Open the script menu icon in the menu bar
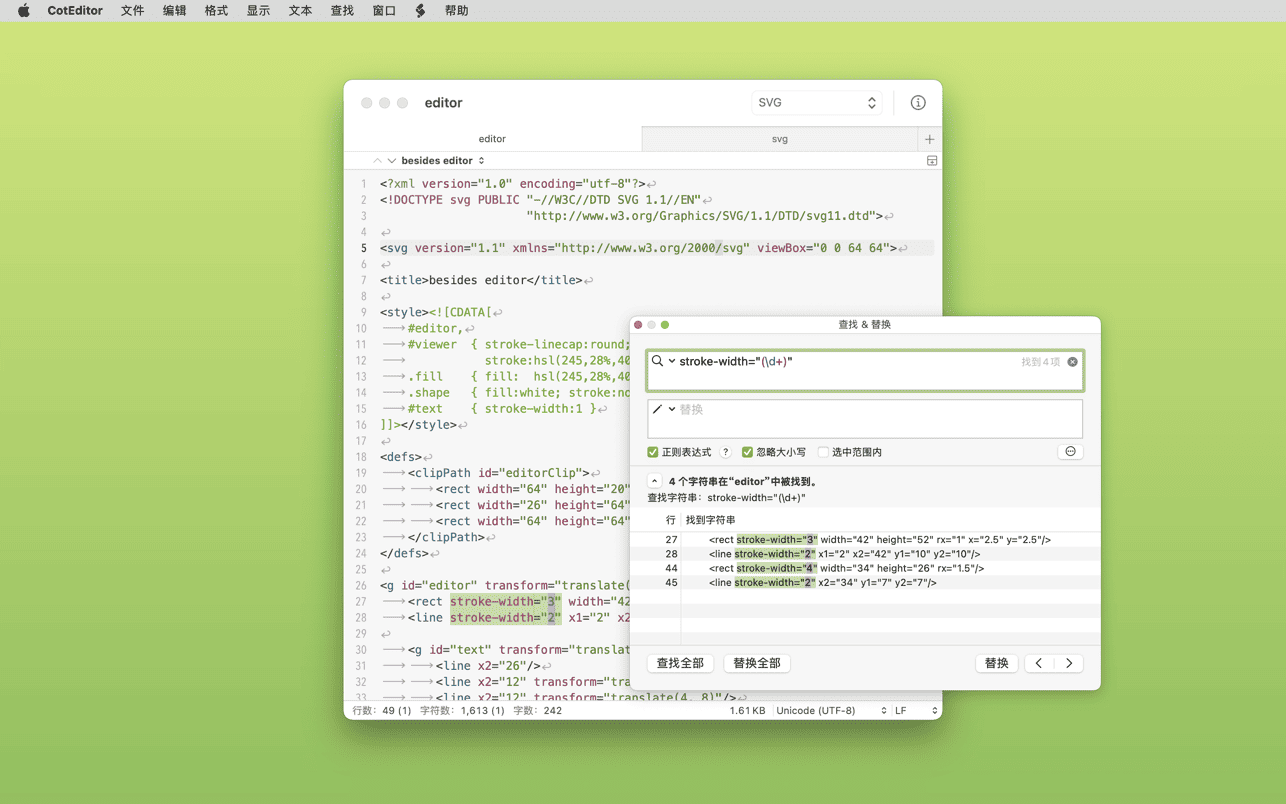The height and width of the screenshot is (804, 1286). click(x=420, y=11)
